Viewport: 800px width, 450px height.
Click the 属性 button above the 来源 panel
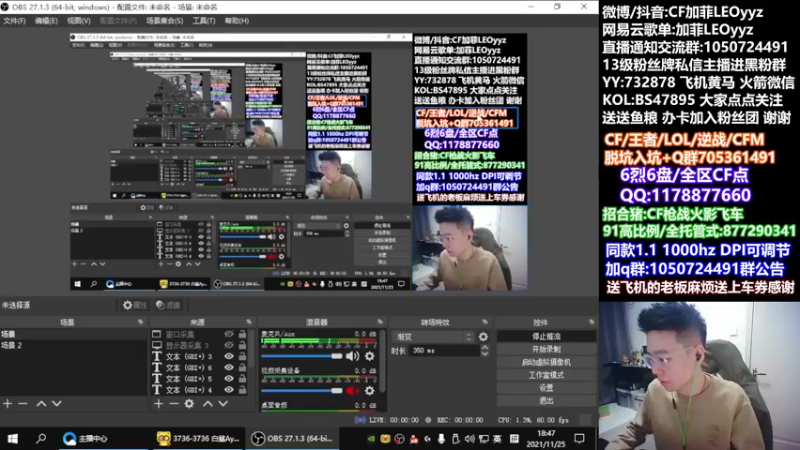click(x=134, y=305)
